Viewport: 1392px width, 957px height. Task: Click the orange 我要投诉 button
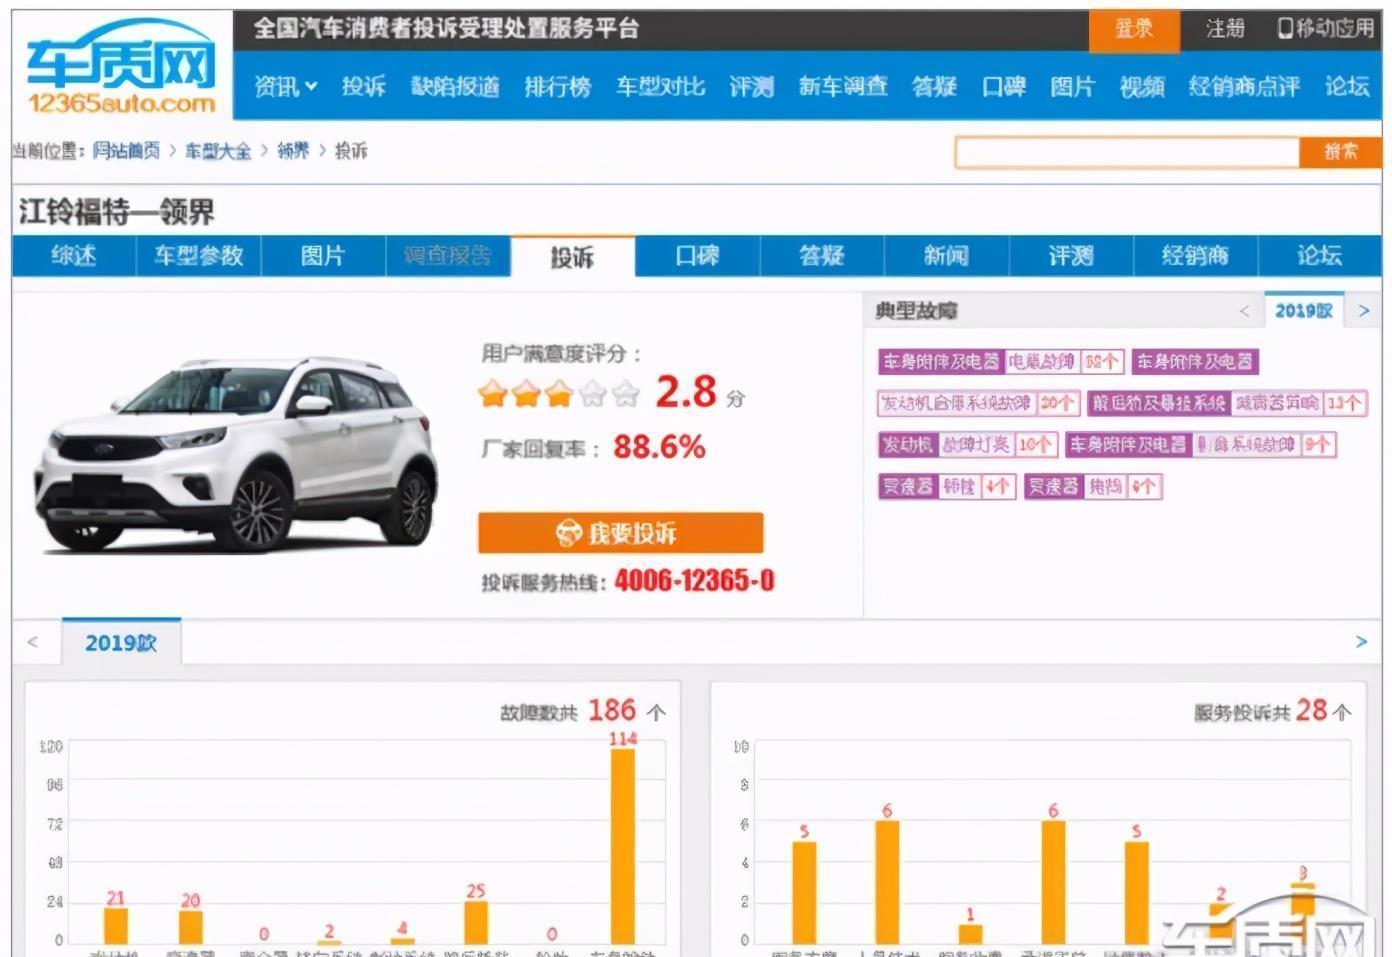coord(620,533)
